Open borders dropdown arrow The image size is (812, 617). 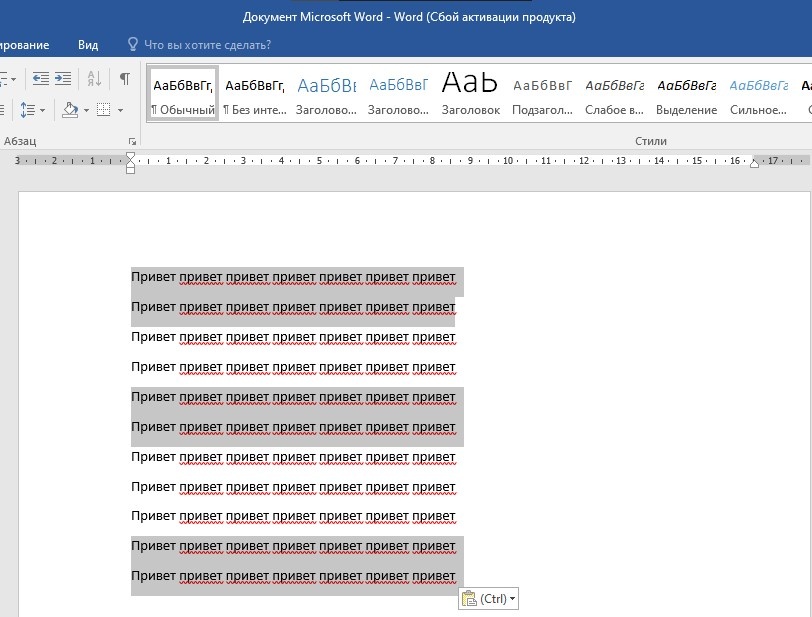tap(120, 110)
